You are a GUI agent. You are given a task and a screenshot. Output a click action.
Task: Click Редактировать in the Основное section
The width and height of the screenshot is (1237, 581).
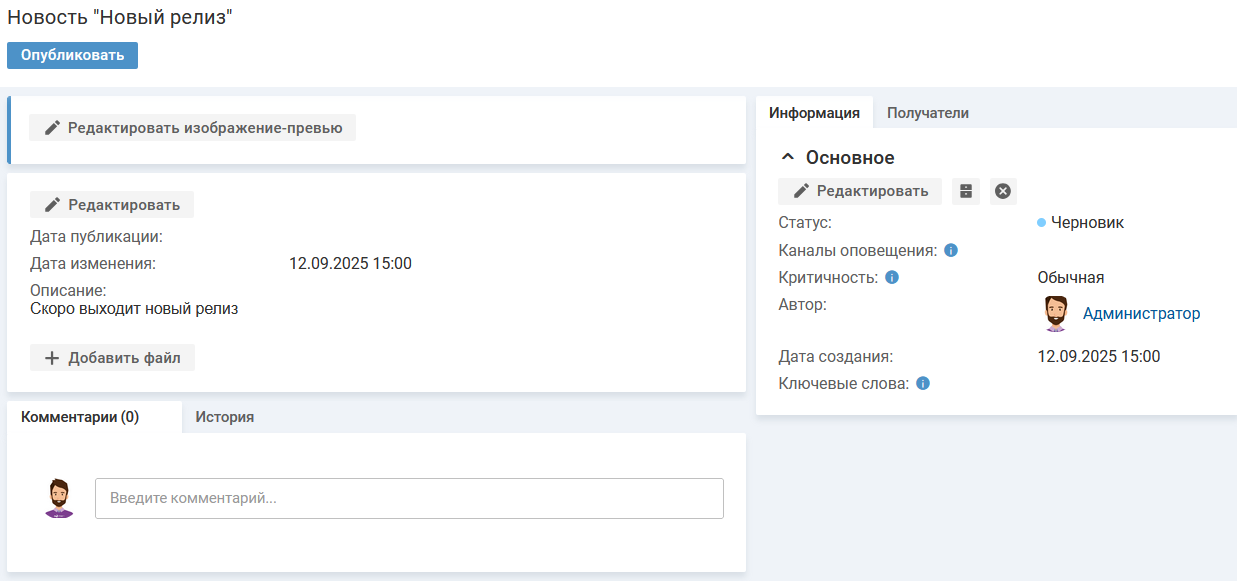860,191
